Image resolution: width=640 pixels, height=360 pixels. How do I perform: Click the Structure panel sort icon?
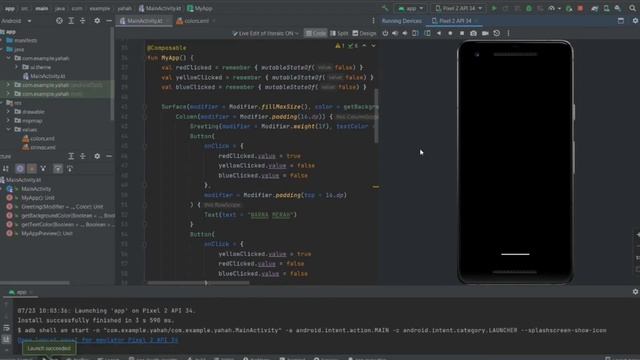(6, 168)
